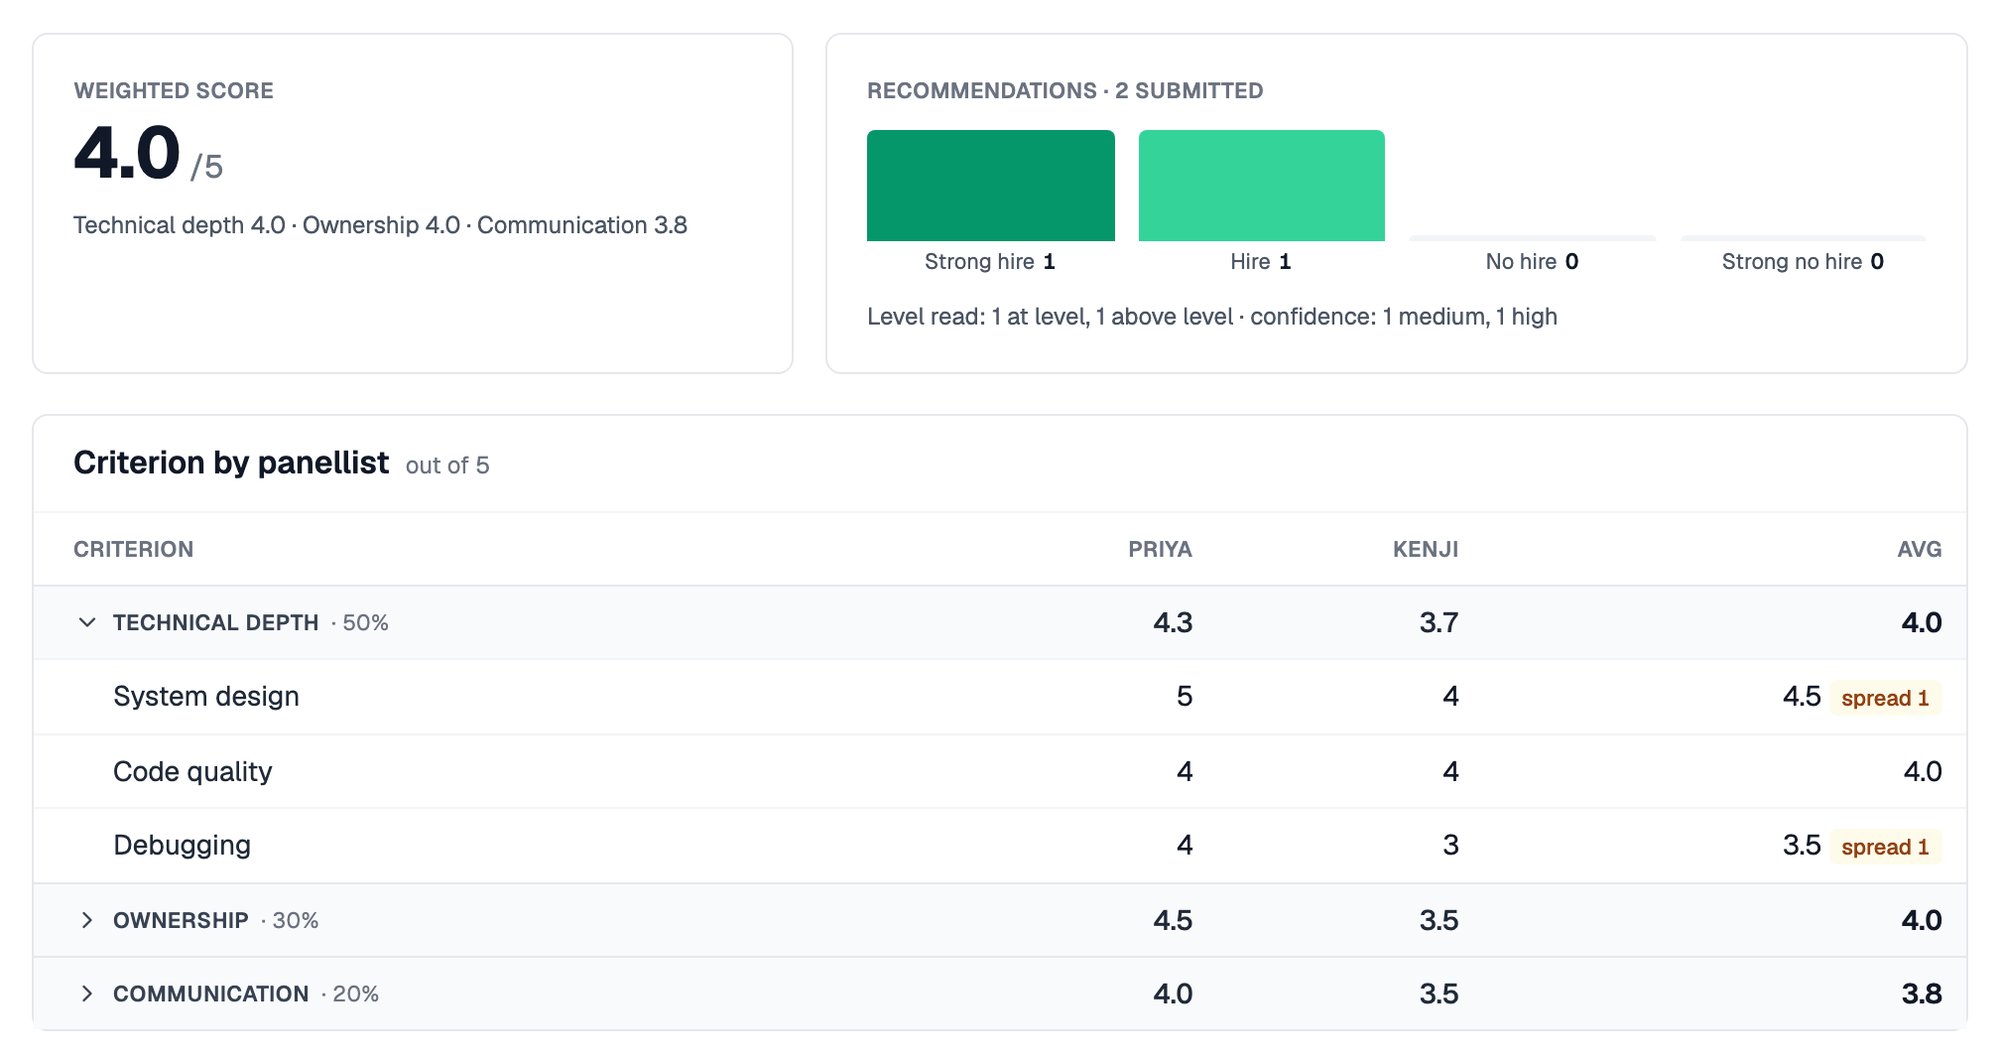Viewport: 2000px width, 1062px height.
Task: Click the Debugging spread 1 badge
Action: coord(1885,847)
